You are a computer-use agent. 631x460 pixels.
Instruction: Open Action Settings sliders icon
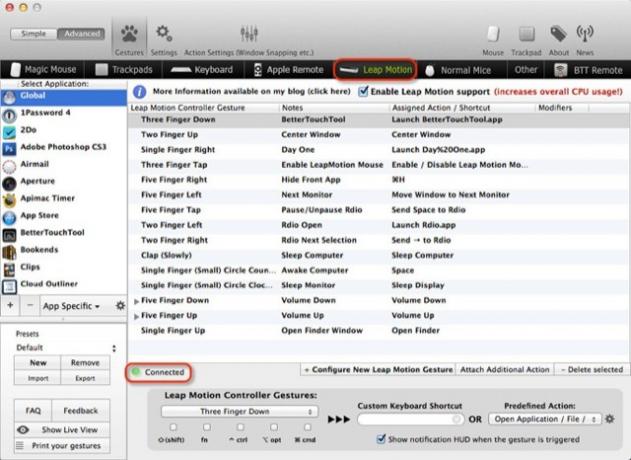[x=249, y=34]
